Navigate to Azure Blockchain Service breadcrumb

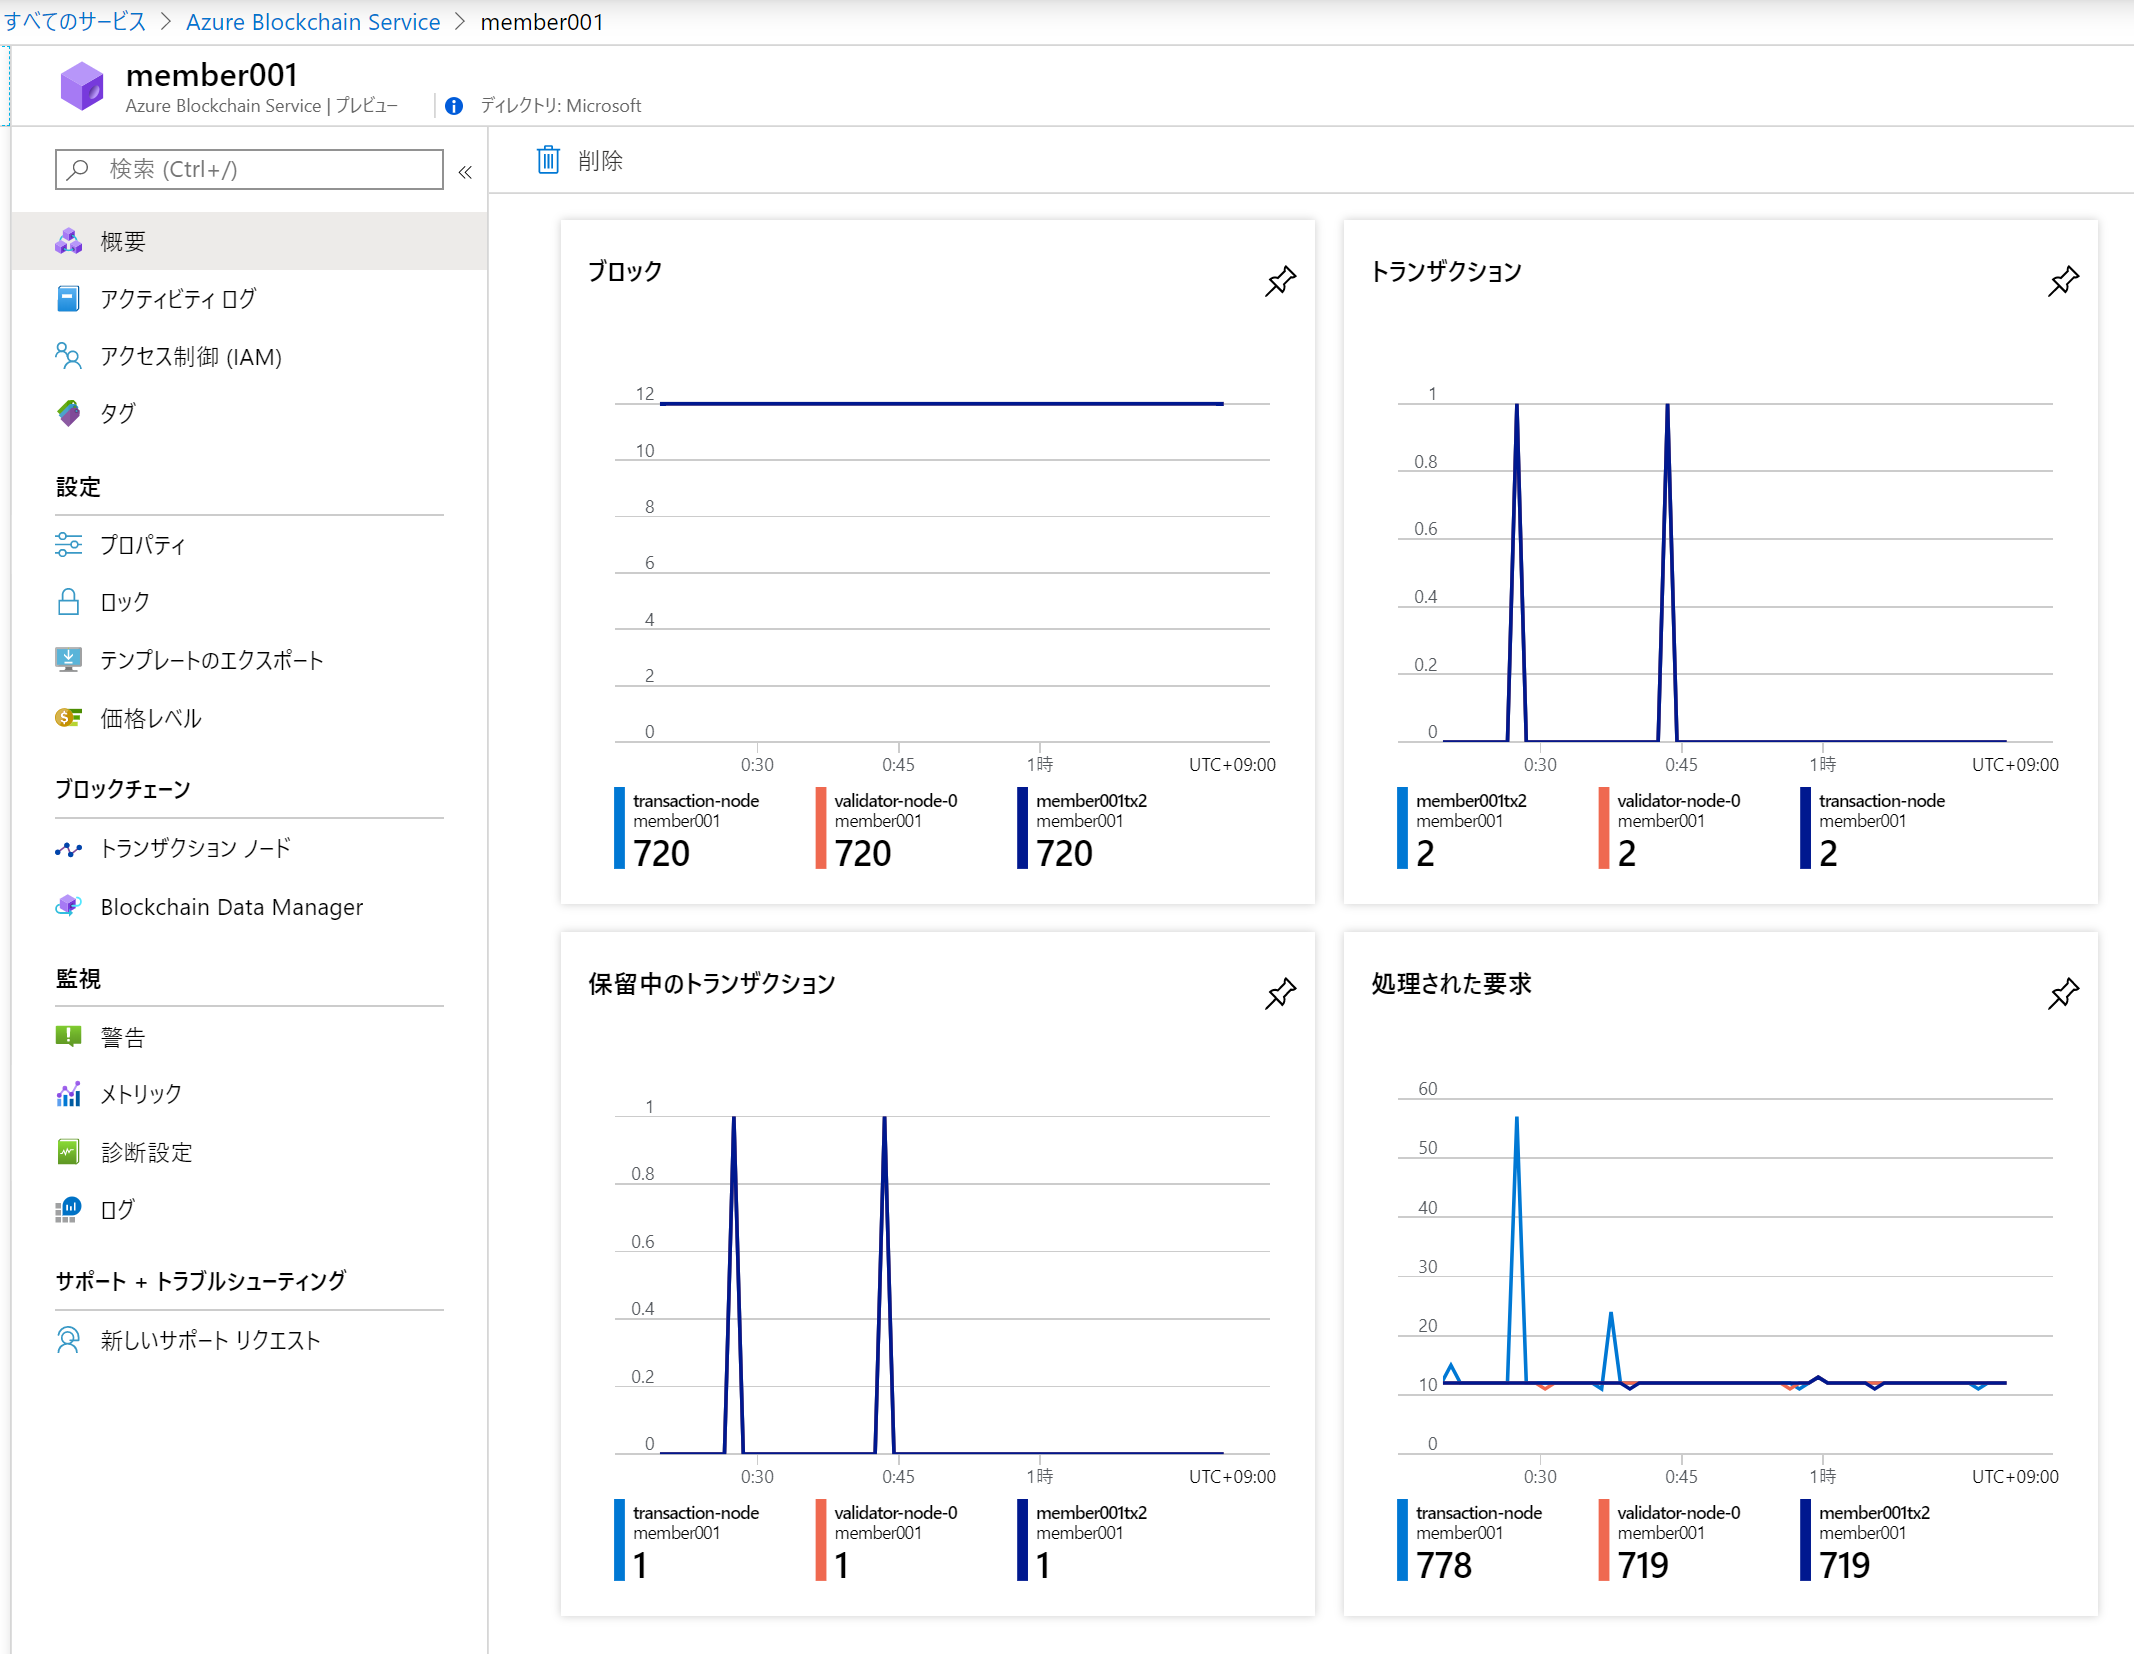pos(313,22)
